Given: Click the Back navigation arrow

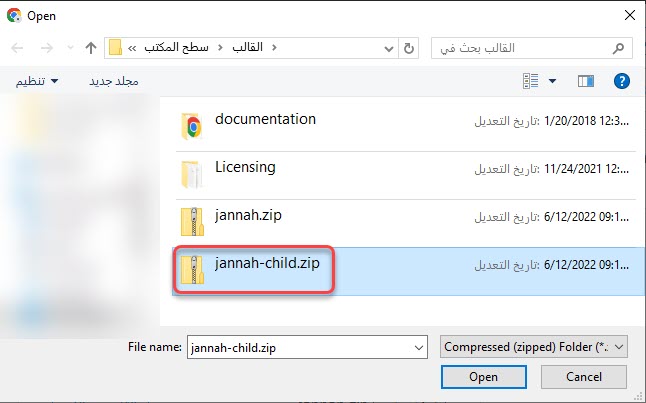Looking at the screenshot, I should point(19,47).
